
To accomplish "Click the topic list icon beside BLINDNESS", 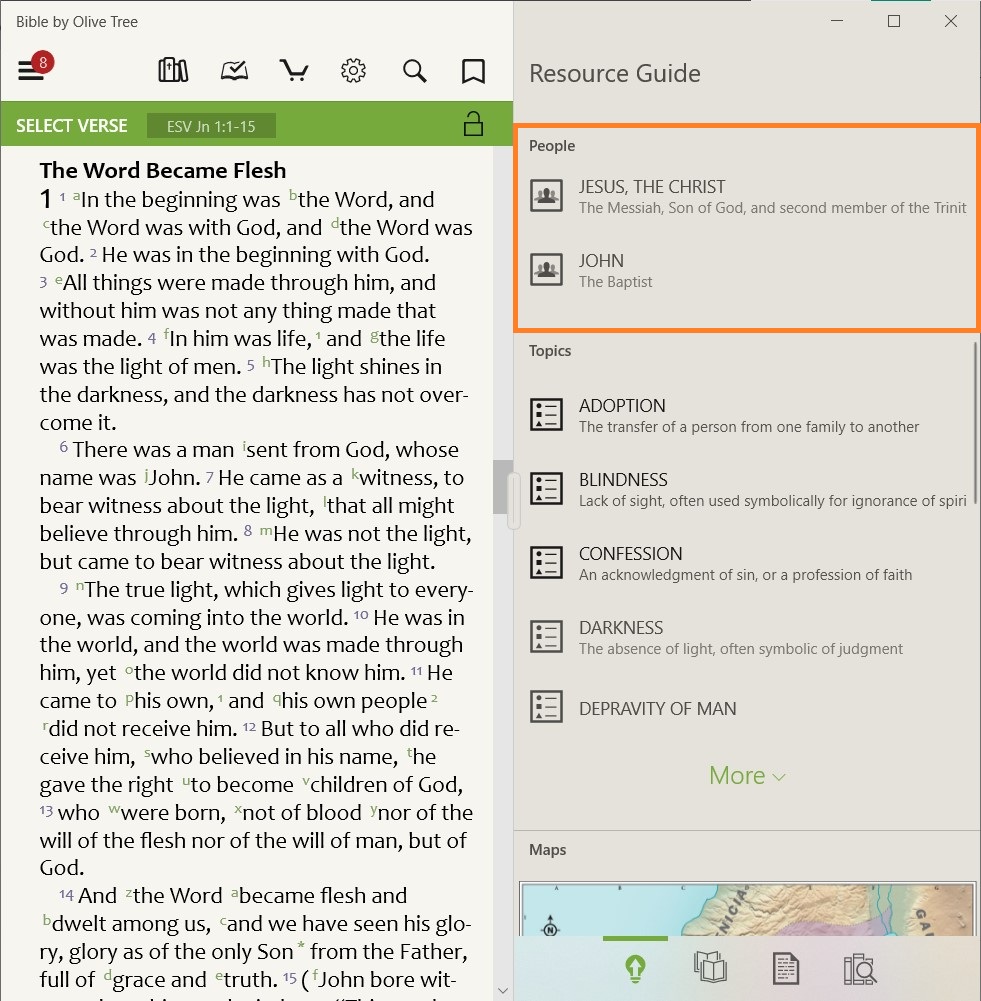I will point(546,488).
